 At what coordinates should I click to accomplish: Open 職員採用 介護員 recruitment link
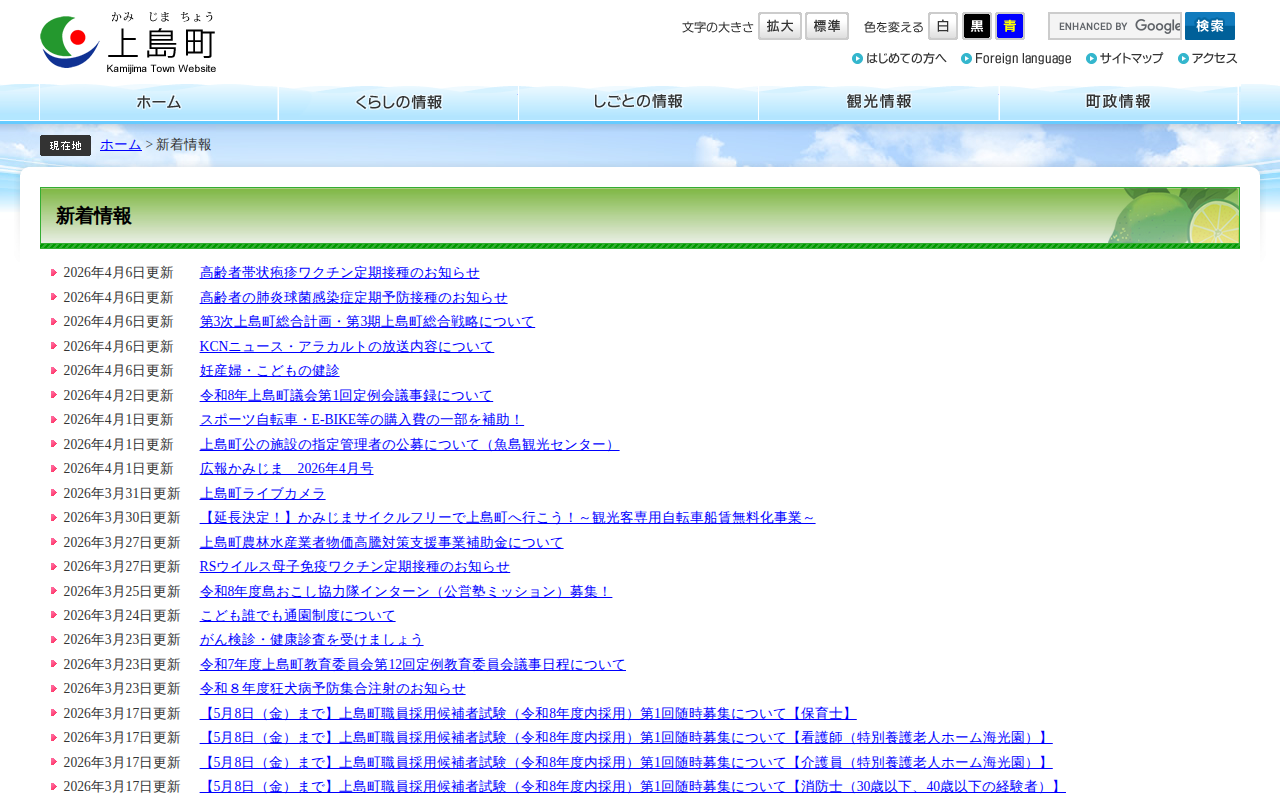tap(626, 763)
